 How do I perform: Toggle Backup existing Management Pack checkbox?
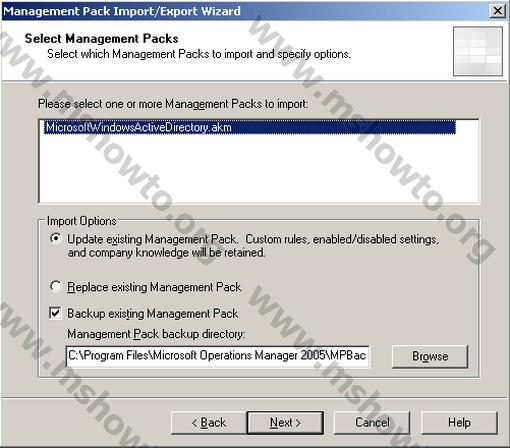(x=55, y=313)
